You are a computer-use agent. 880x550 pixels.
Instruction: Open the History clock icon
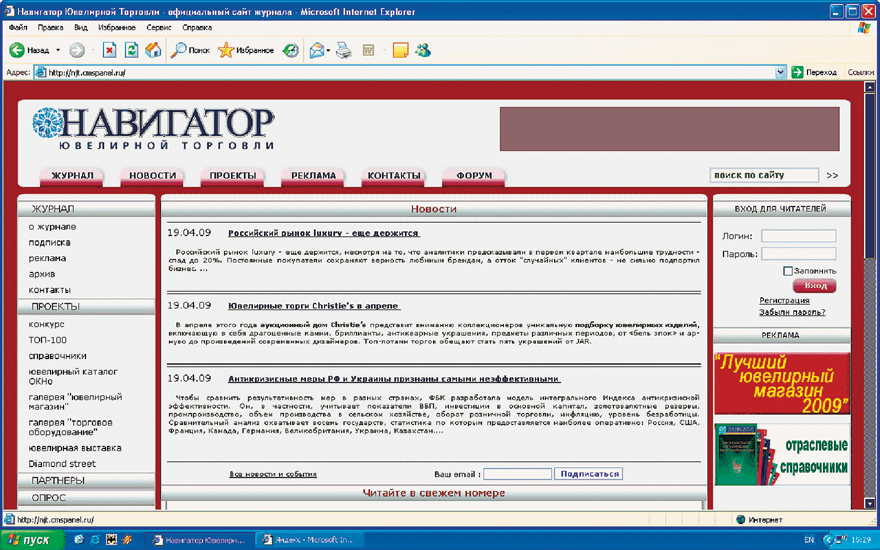point(290,51)
